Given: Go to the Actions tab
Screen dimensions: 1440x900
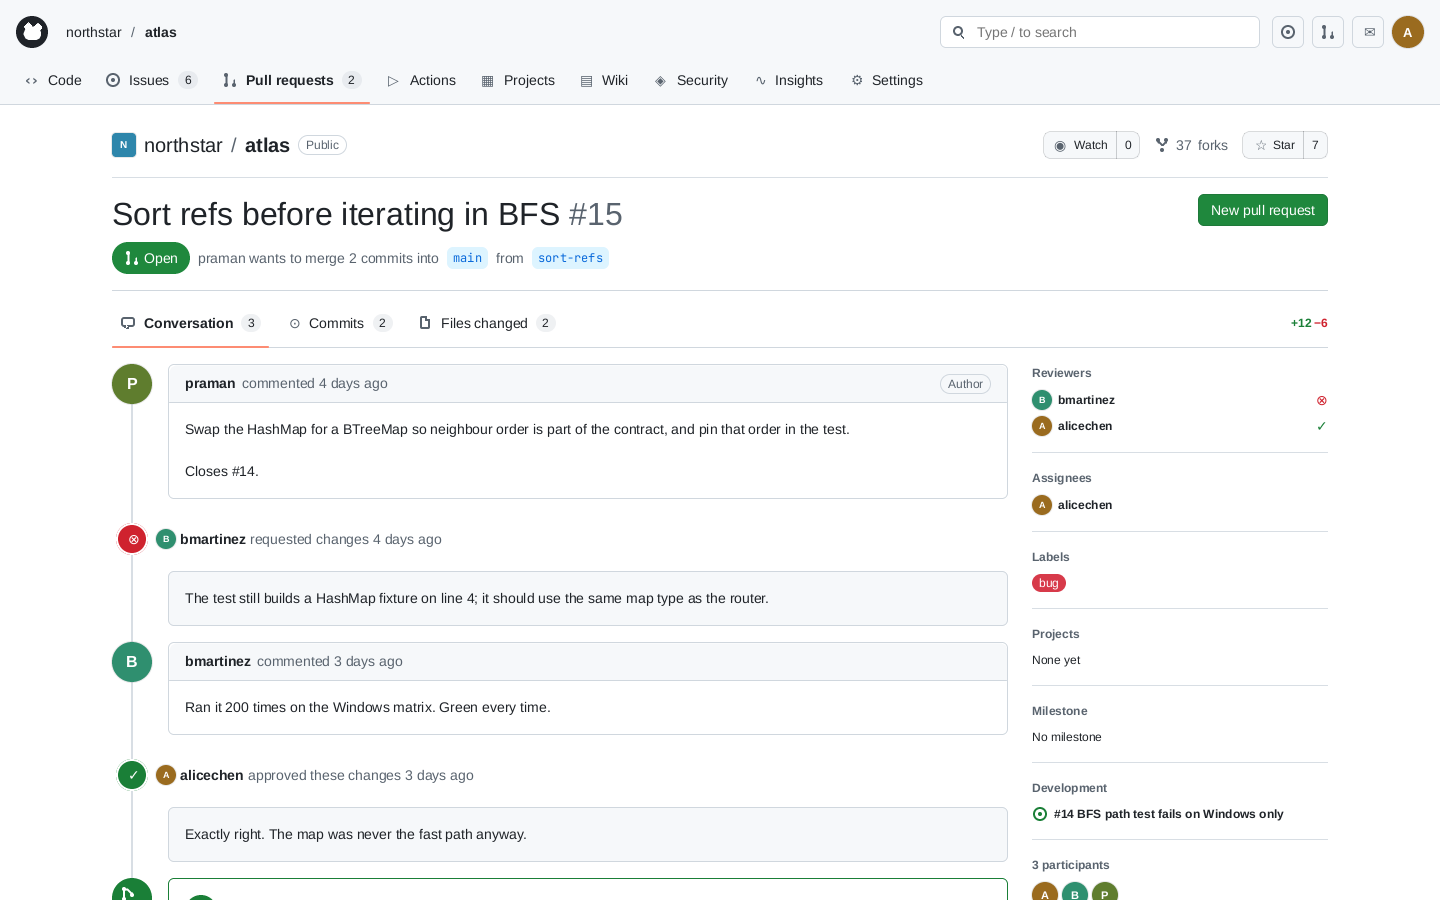Looking at the screenshot, I should (x=421, y=80).
